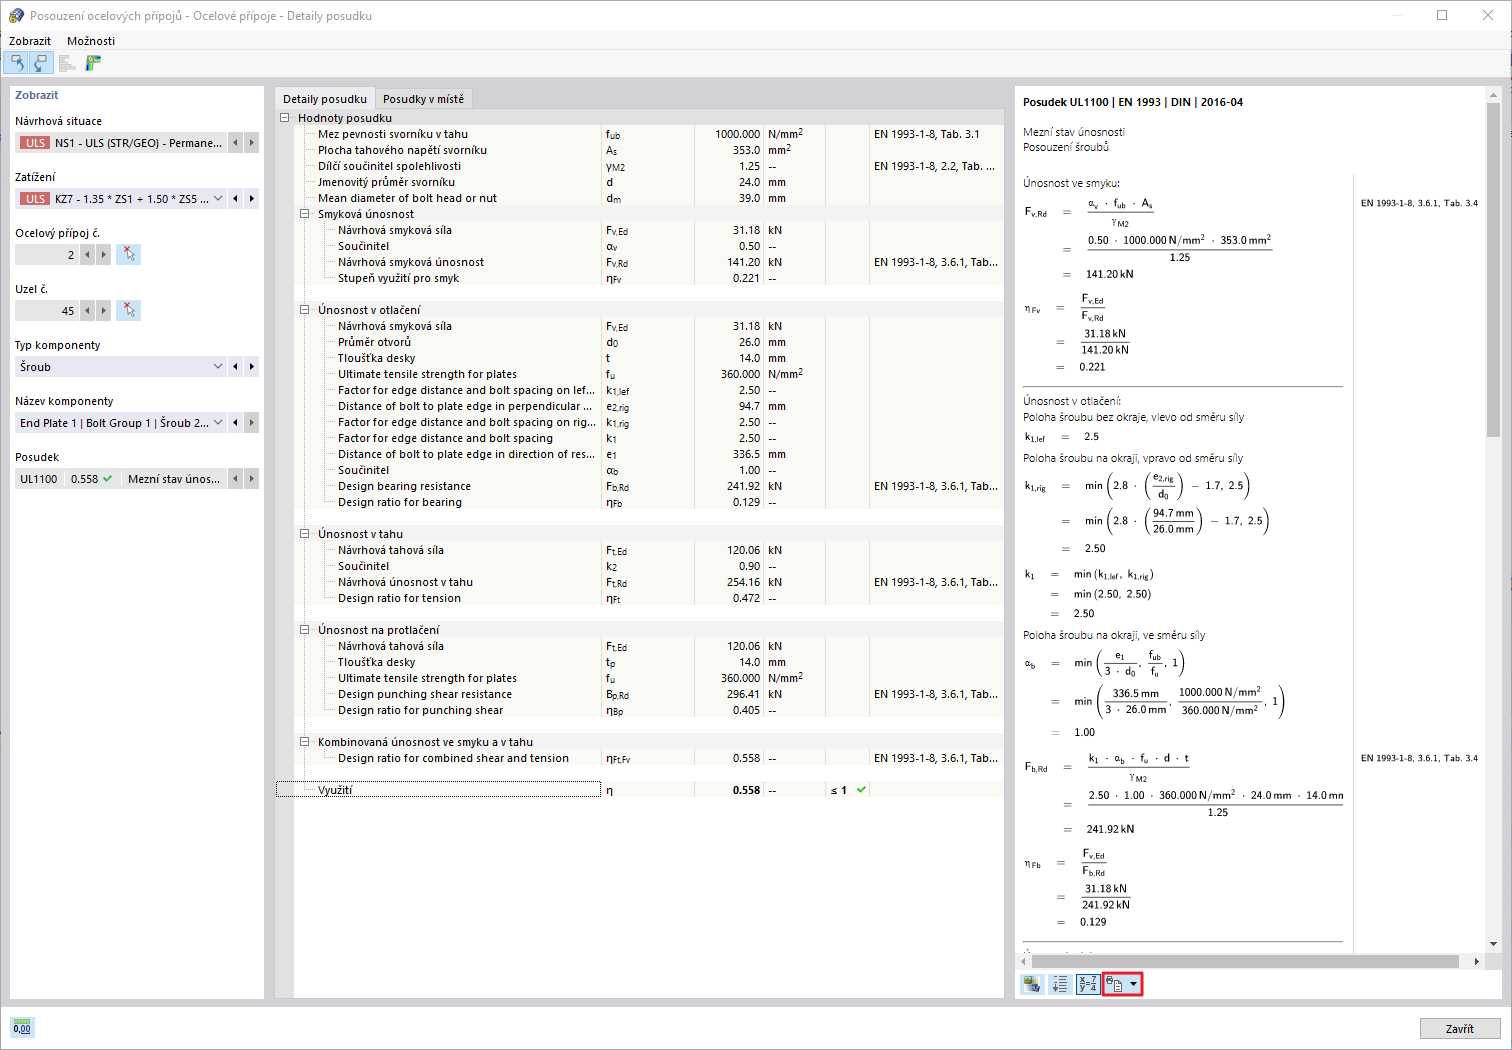This screenshot has width=1512, height=1050.
Task: Increase Ocelový přípoj č. with right arrow
Action: tap(104, 255)
